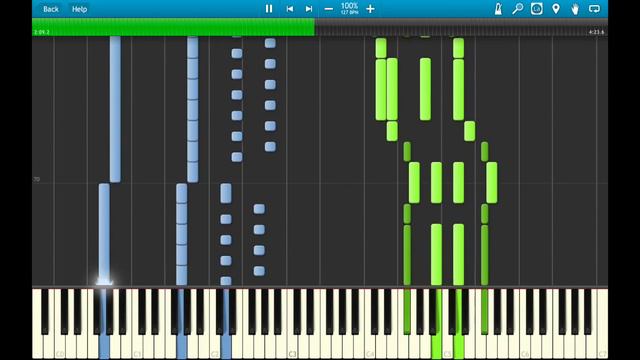Viewport: 640px width, 360px height.
Task: Jump to the unplayed grey progress section
Action: [x=461, y=27]
